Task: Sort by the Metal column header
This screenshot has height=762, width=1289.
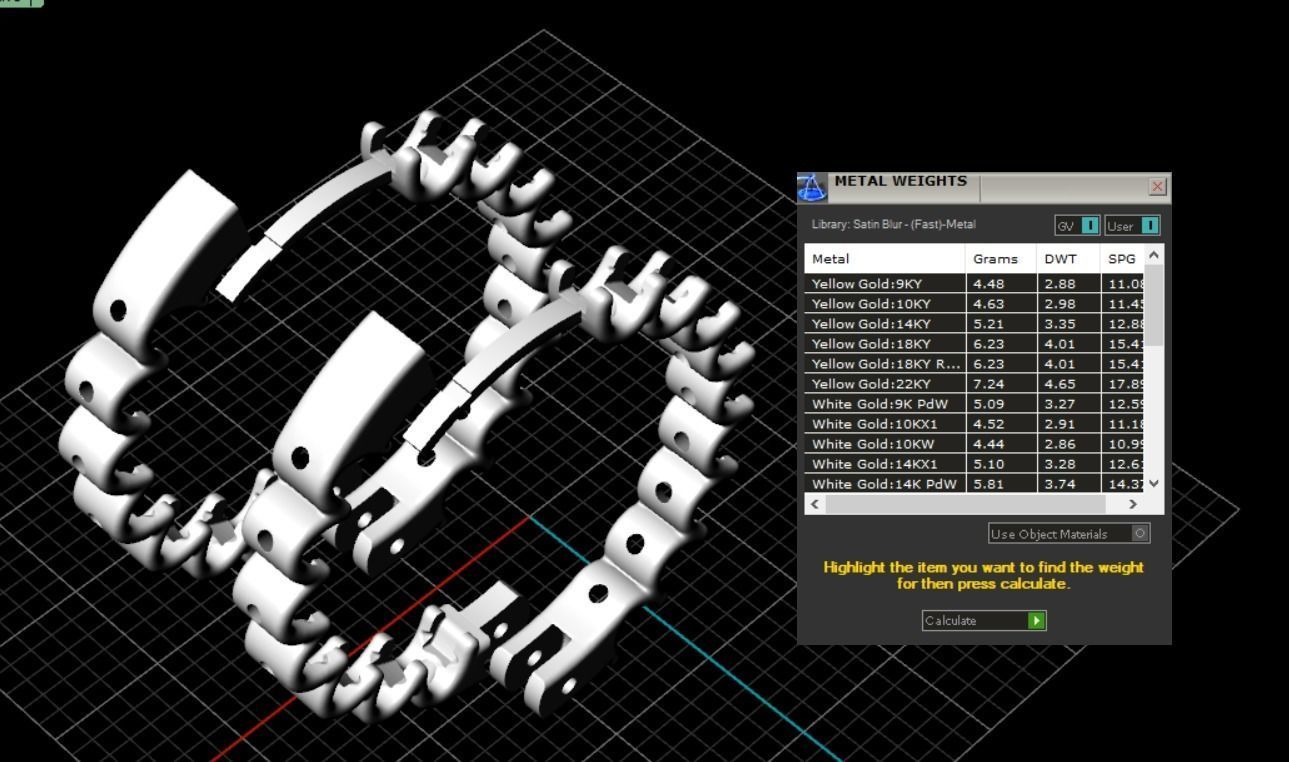Action: (885, 259)
